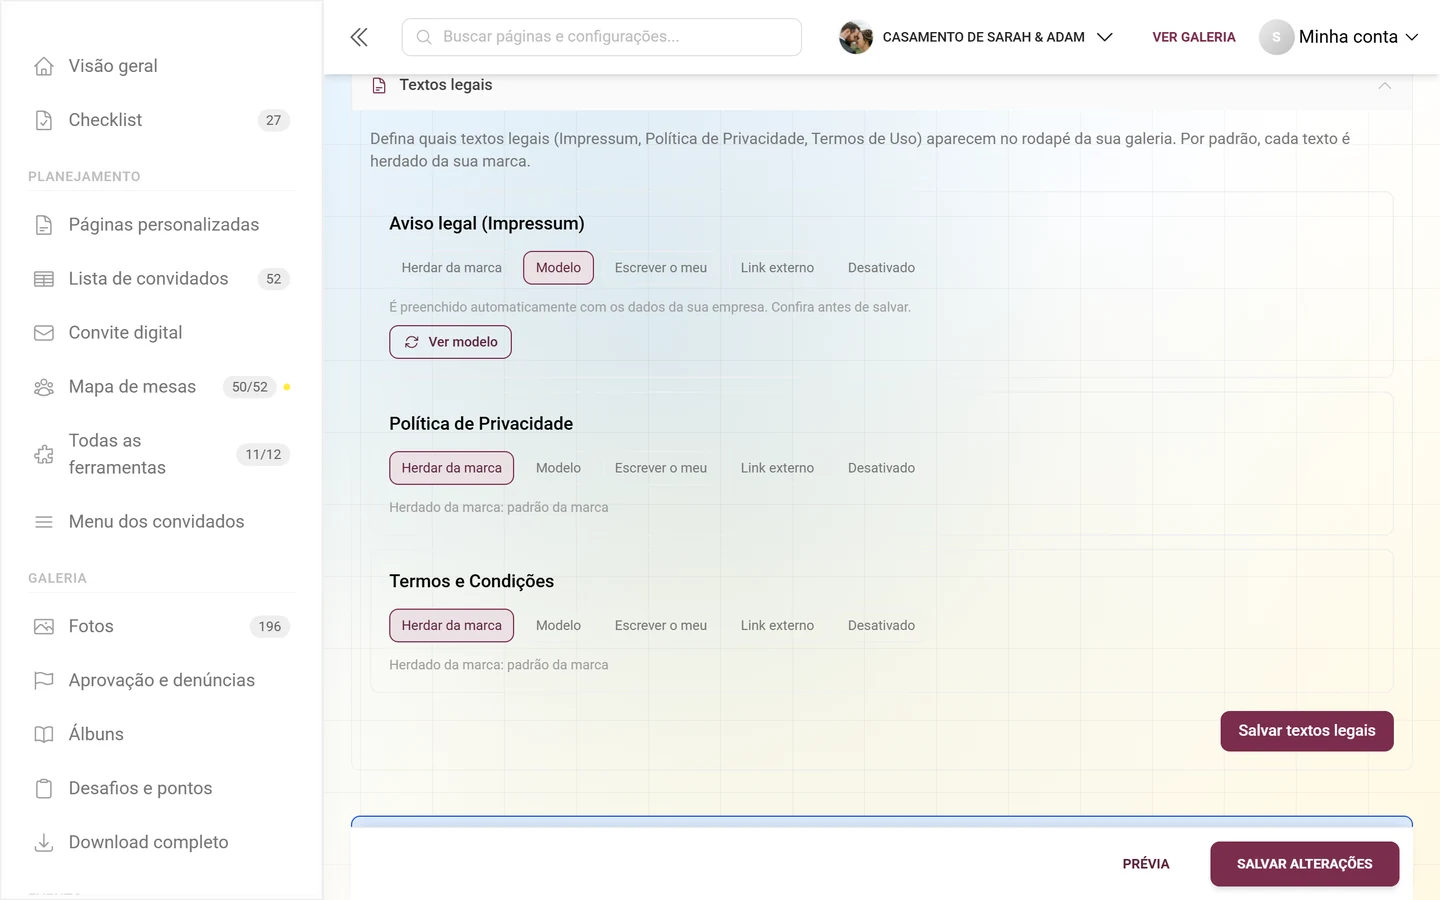
Task: Click Salvar textos legais button
Action: 1307,731
